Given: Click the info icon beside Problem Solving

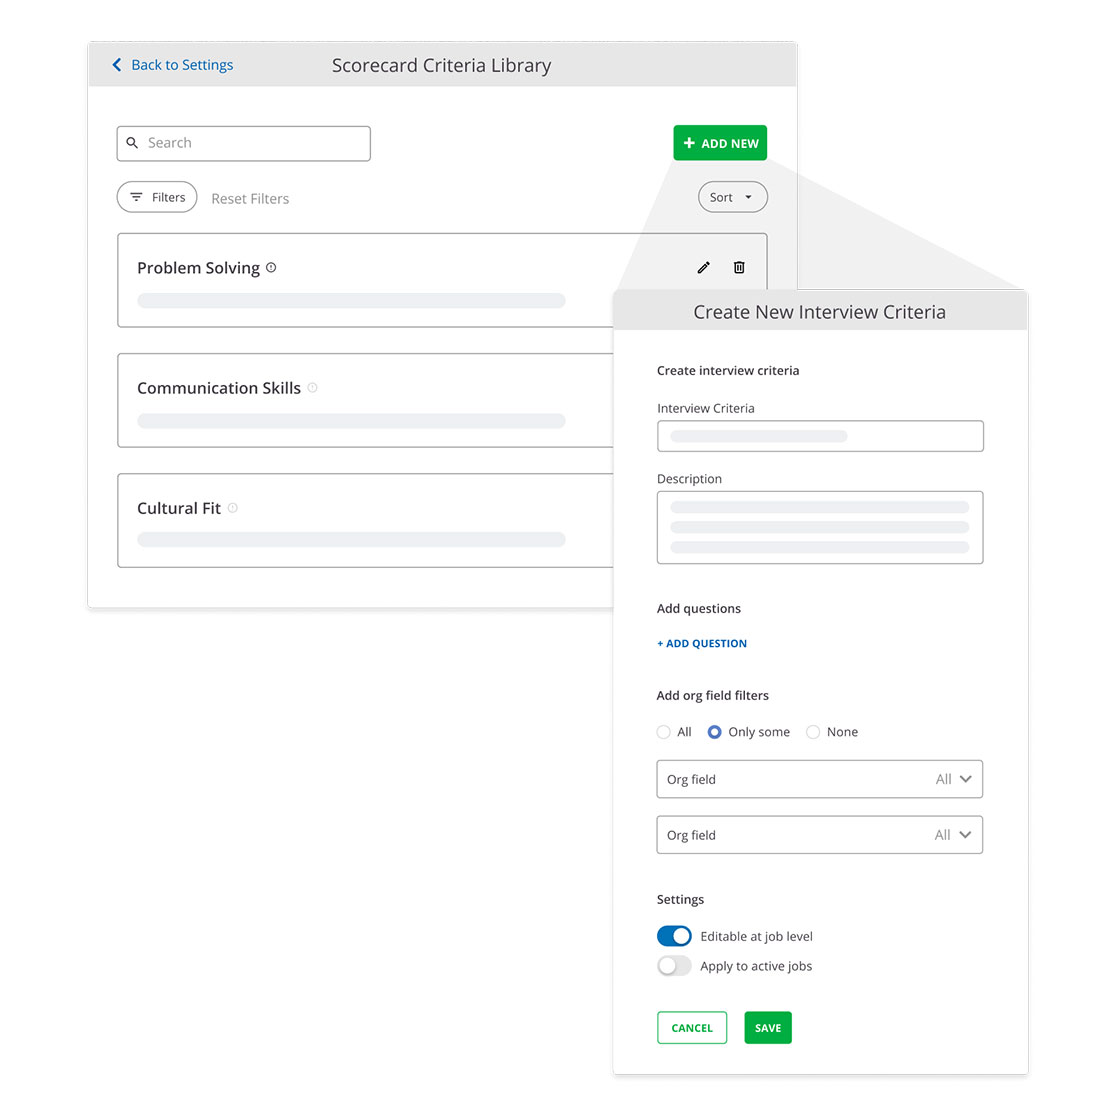Looking at the screenshot, I should [271, 268].
